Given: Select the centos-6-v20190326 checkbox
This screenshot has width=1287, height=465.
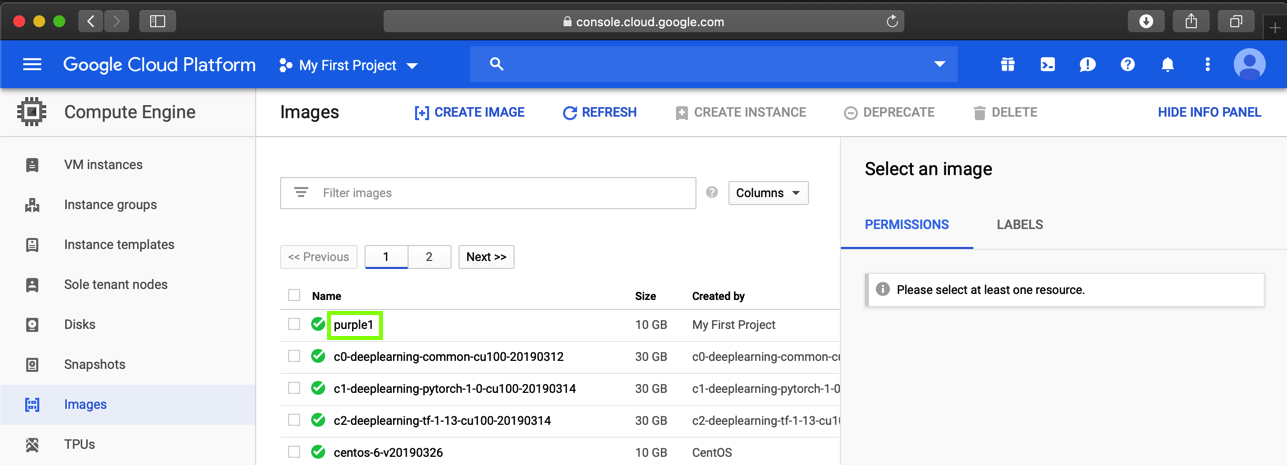Looking at the screenshot, I should (294, 452).
